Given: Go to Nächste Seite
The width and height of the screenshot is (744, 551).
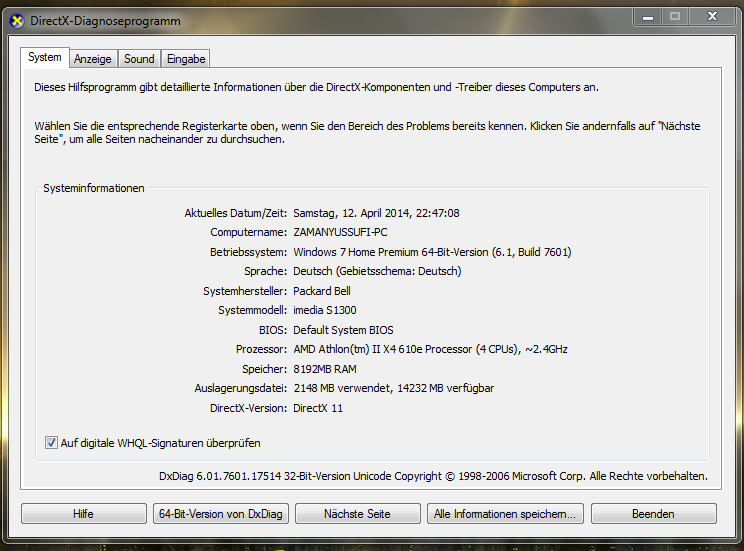Looking at the screenshot, I should (x=357, y=514).
